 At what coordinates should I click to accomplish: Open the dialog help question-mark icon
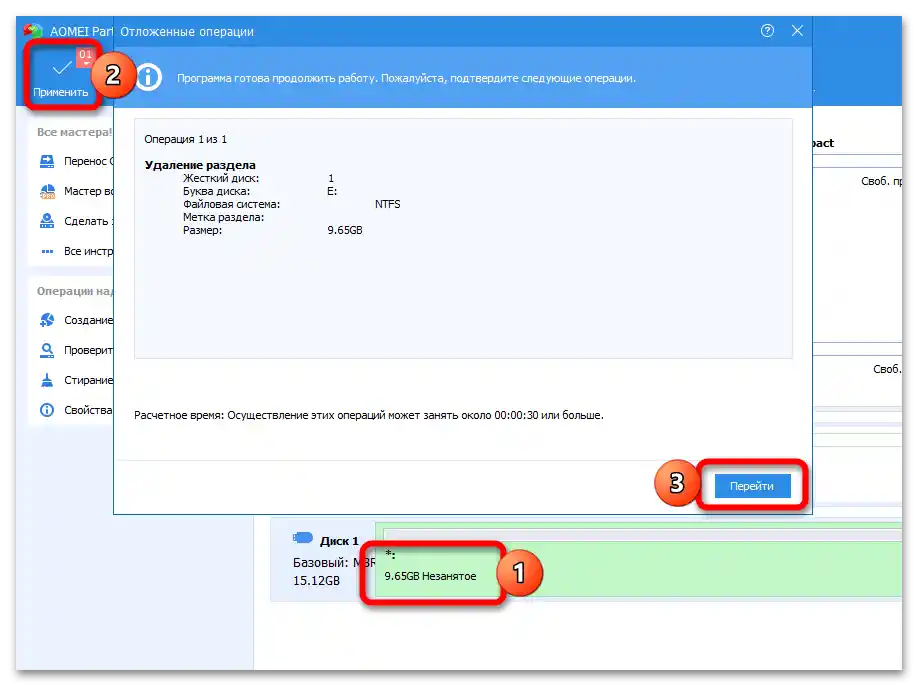(x=767, y=31)
